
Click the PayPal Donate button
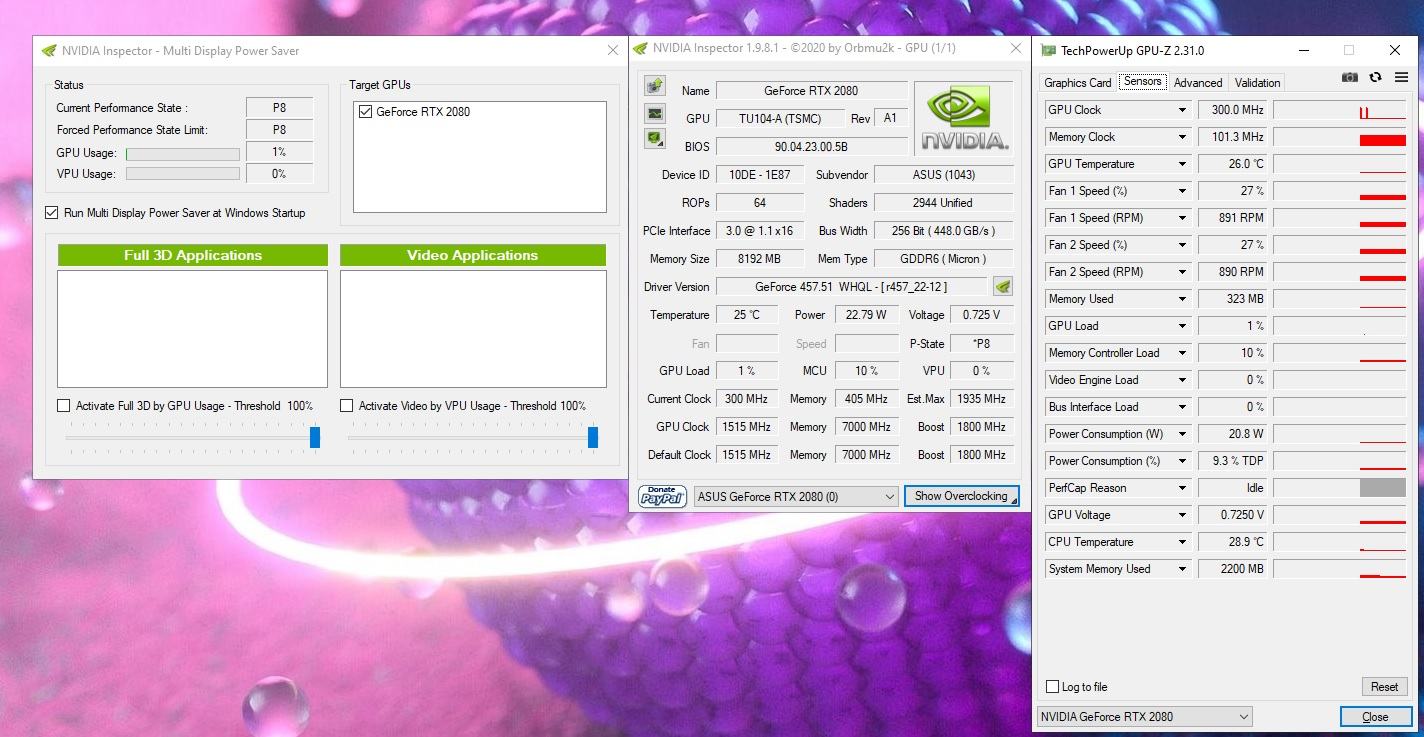[662, 496]
